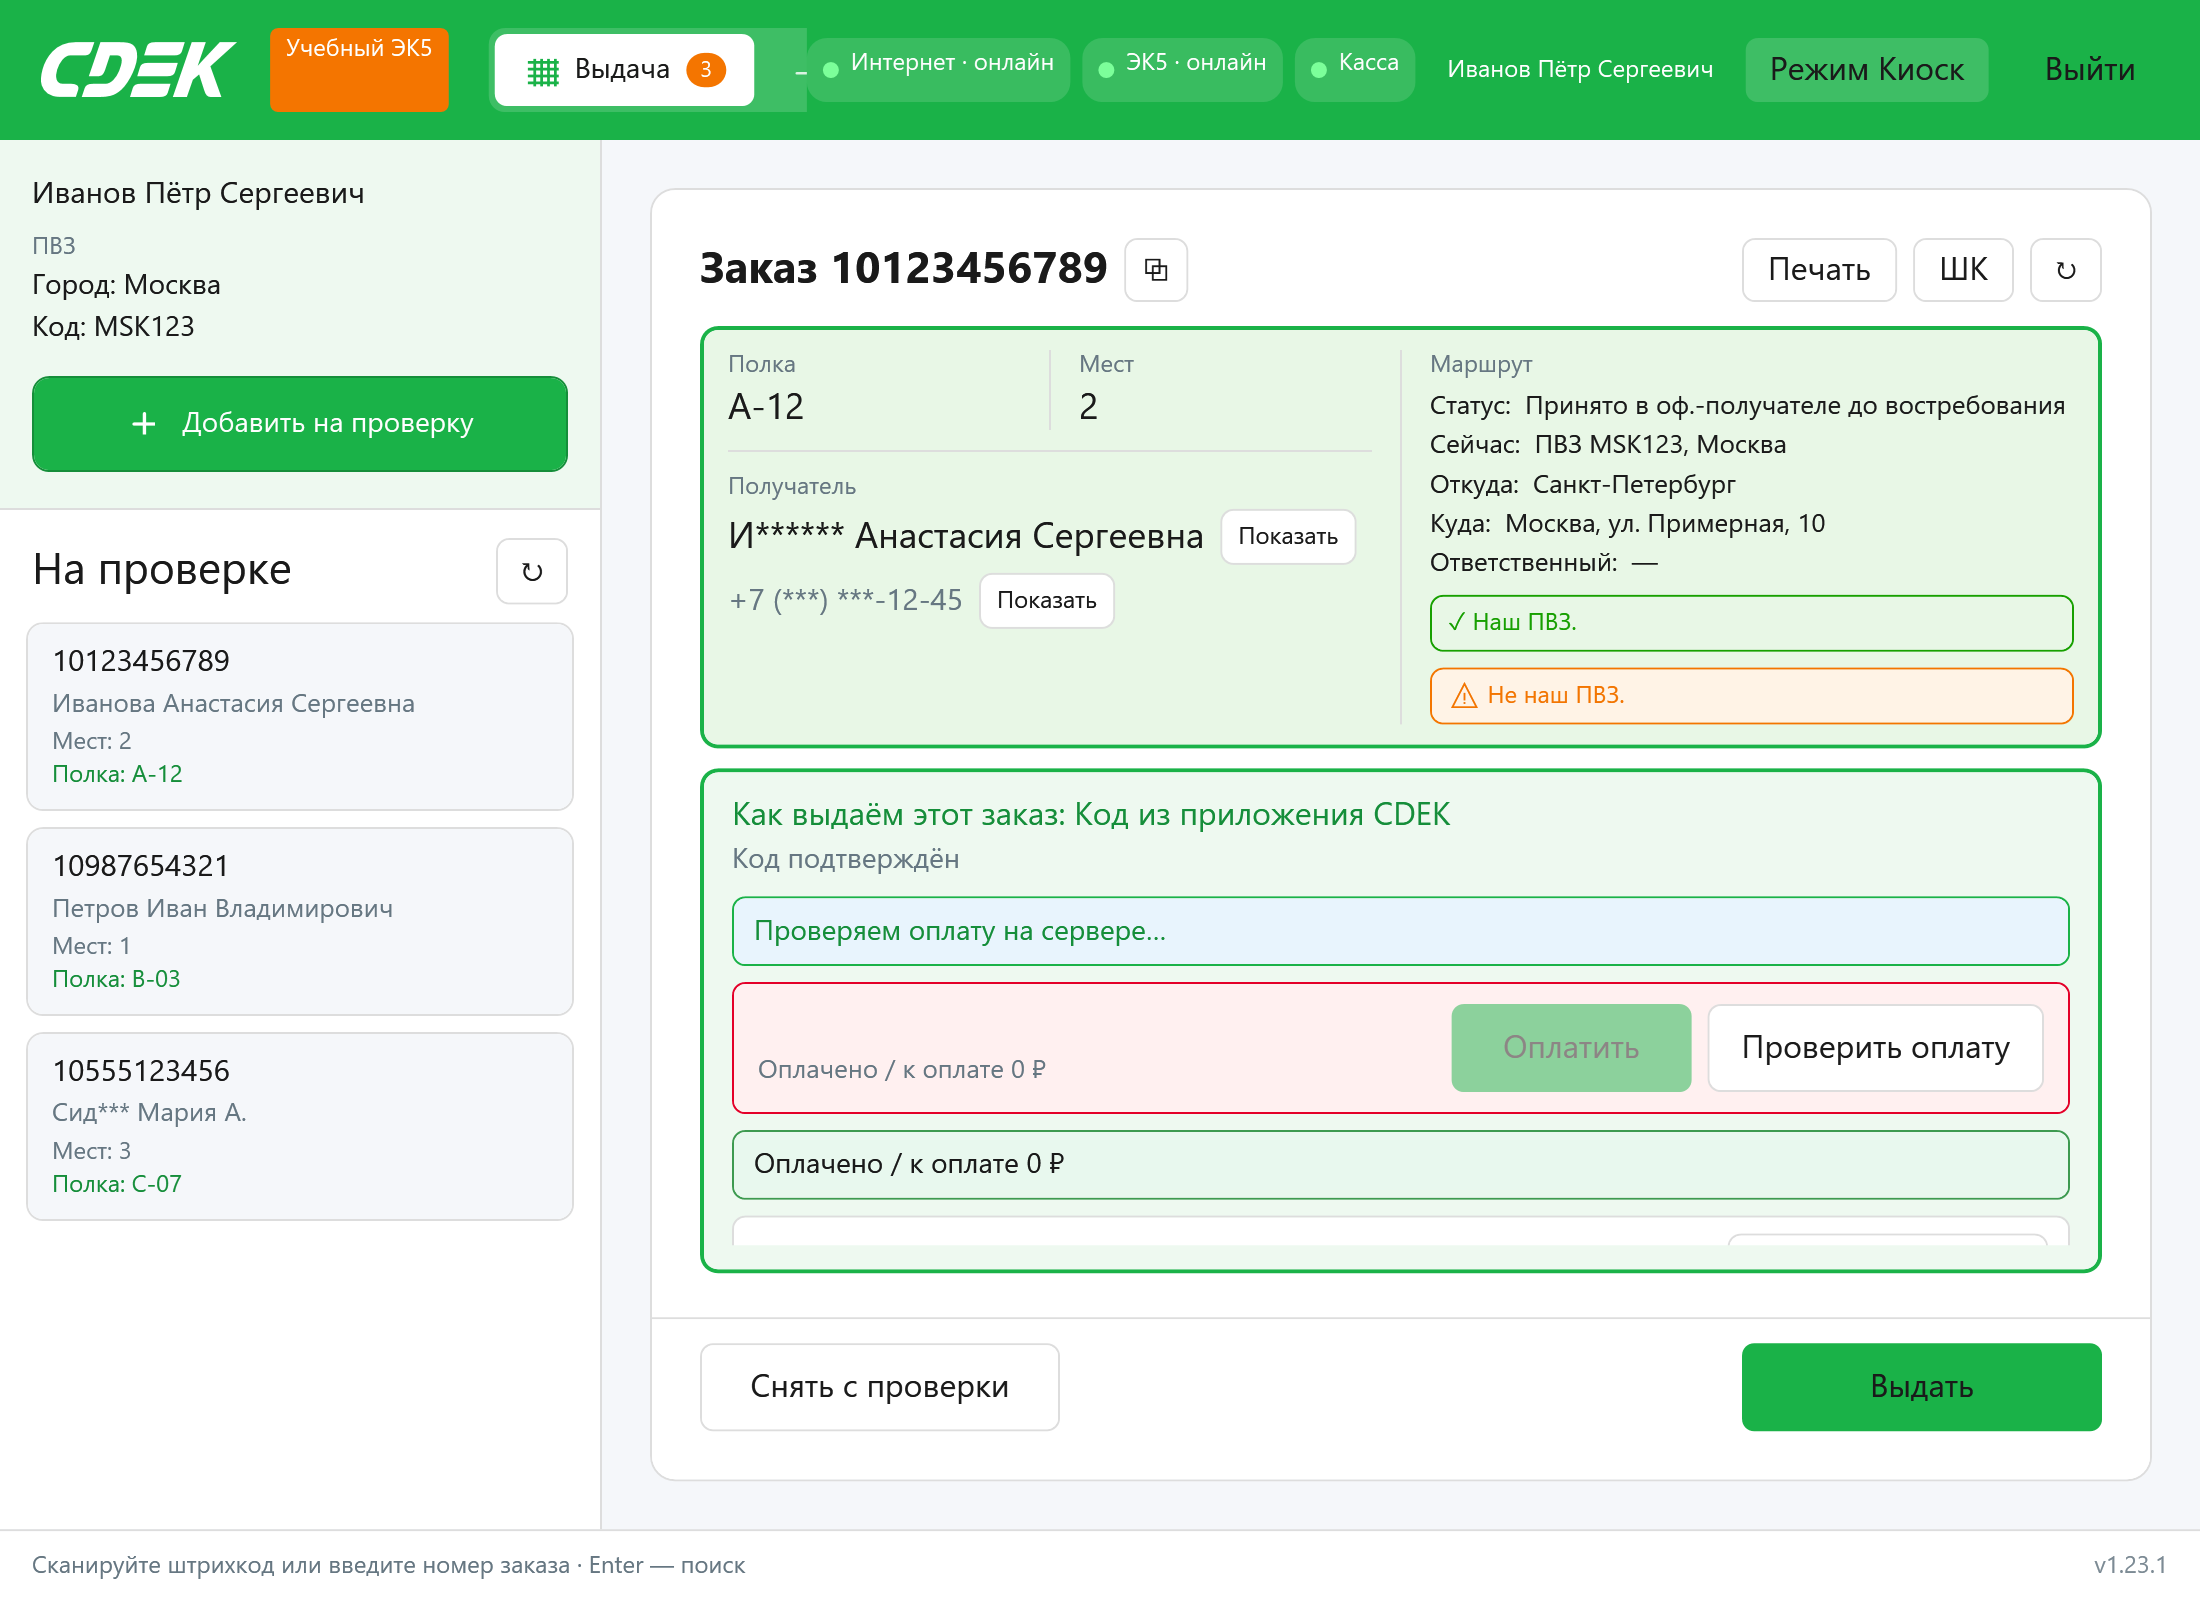Click 'Полка: C-07' text

(117, 1184)
